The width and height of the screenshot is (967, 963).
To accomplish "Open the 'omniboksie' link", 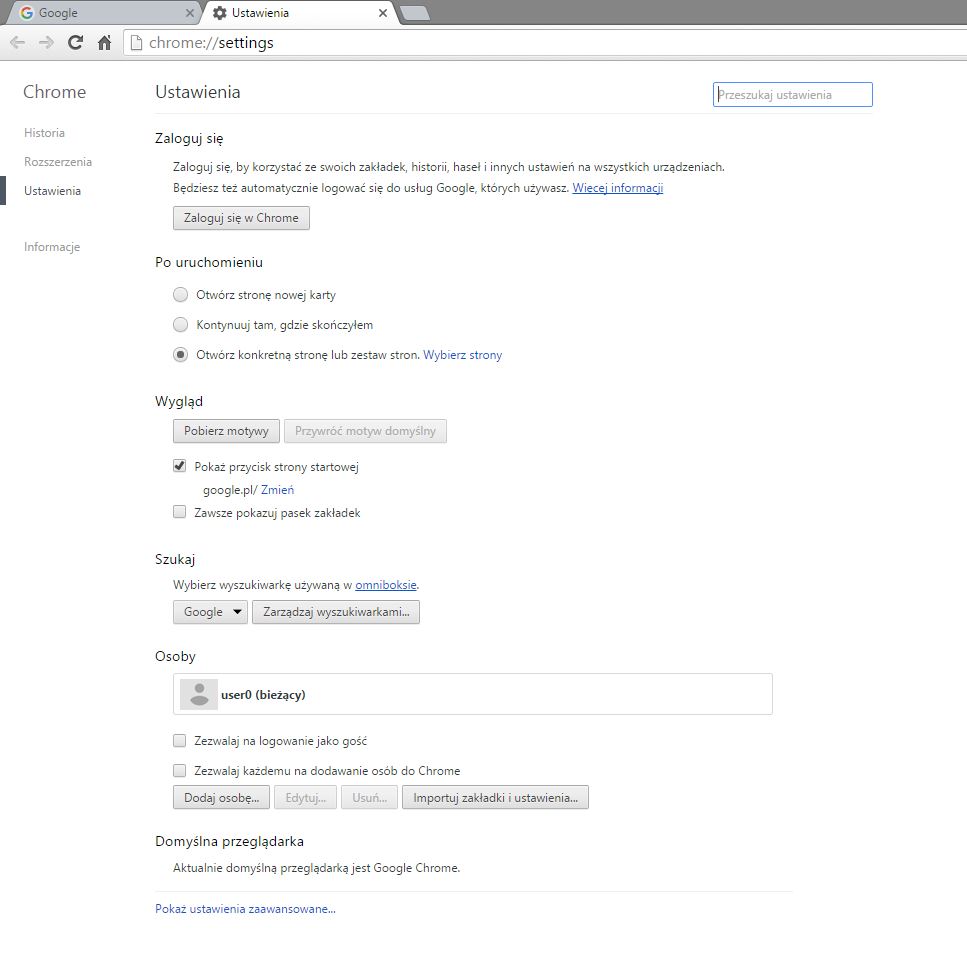I will click(385, 585).
